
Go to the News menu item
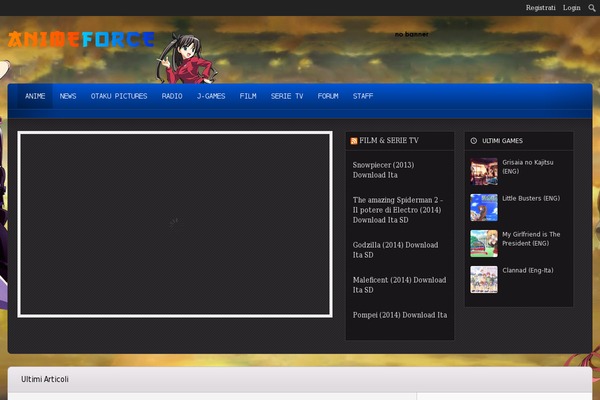click(x=68, y=96)
